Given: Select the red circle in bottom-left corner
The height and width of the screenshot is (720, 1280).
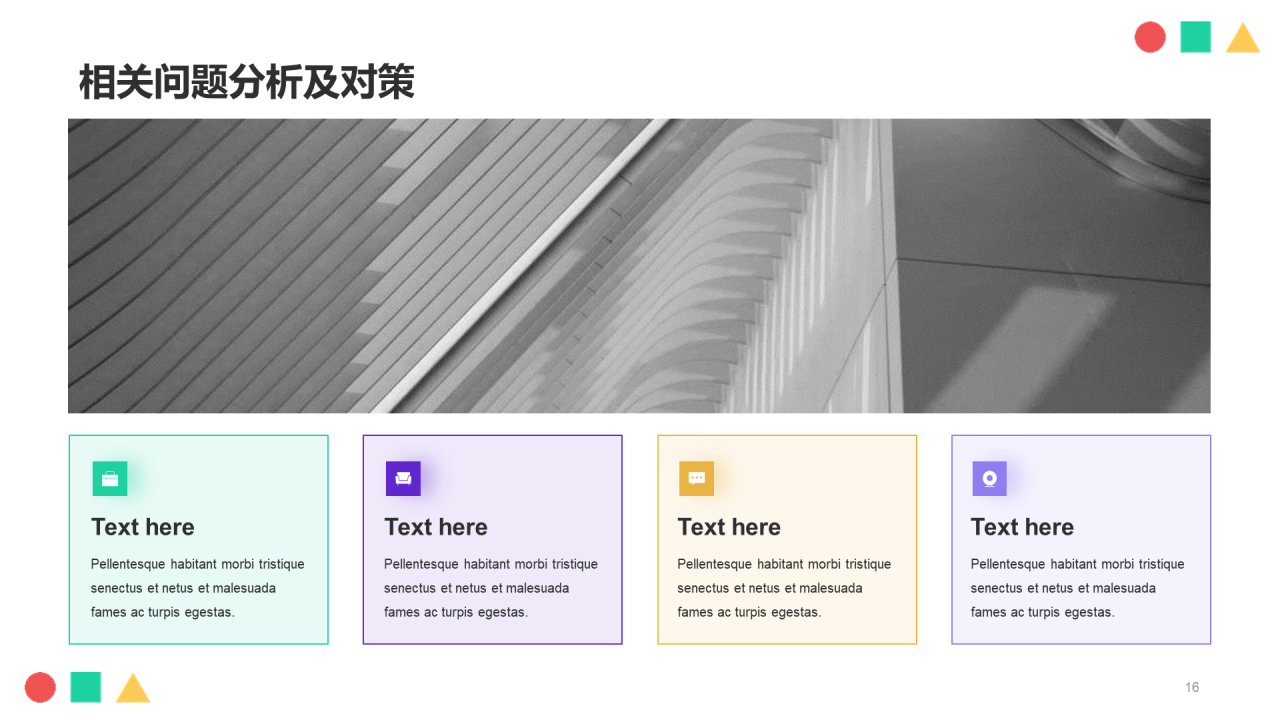Looking at the screenshot, I should click(40, 687).
